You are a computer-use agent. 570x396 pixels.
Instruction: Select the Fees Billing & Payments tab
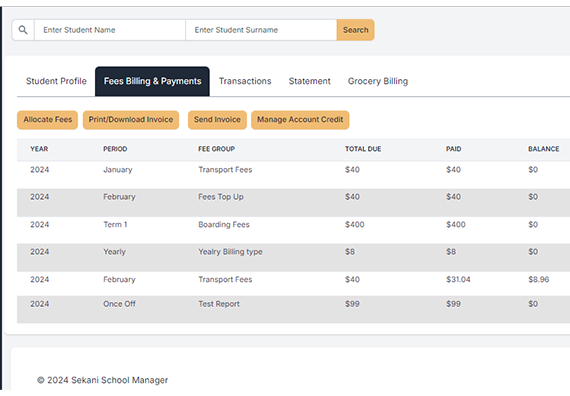point(152,81)
